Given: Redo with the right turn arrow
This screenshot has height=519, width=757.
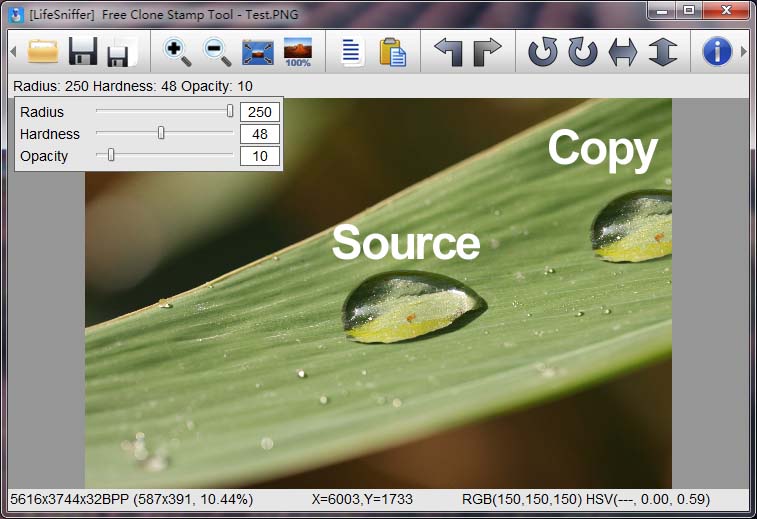Looking at the screenshot, I should 487,52.
